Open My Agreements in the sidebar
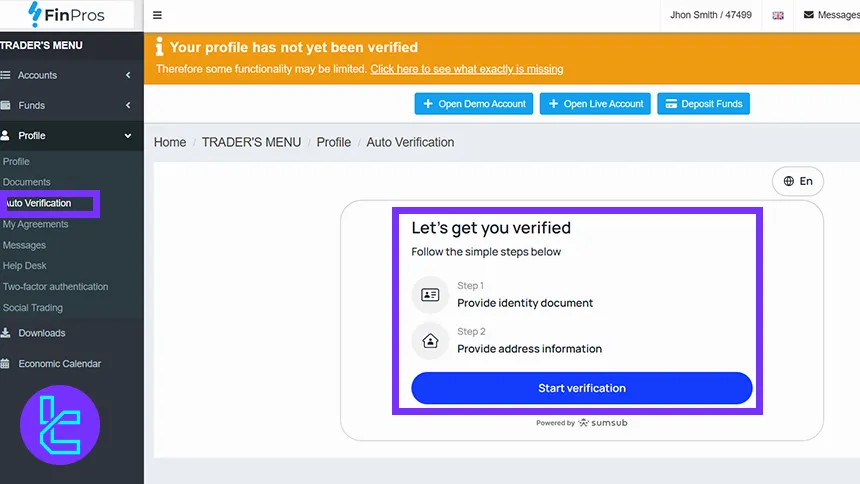 (36, 224)
